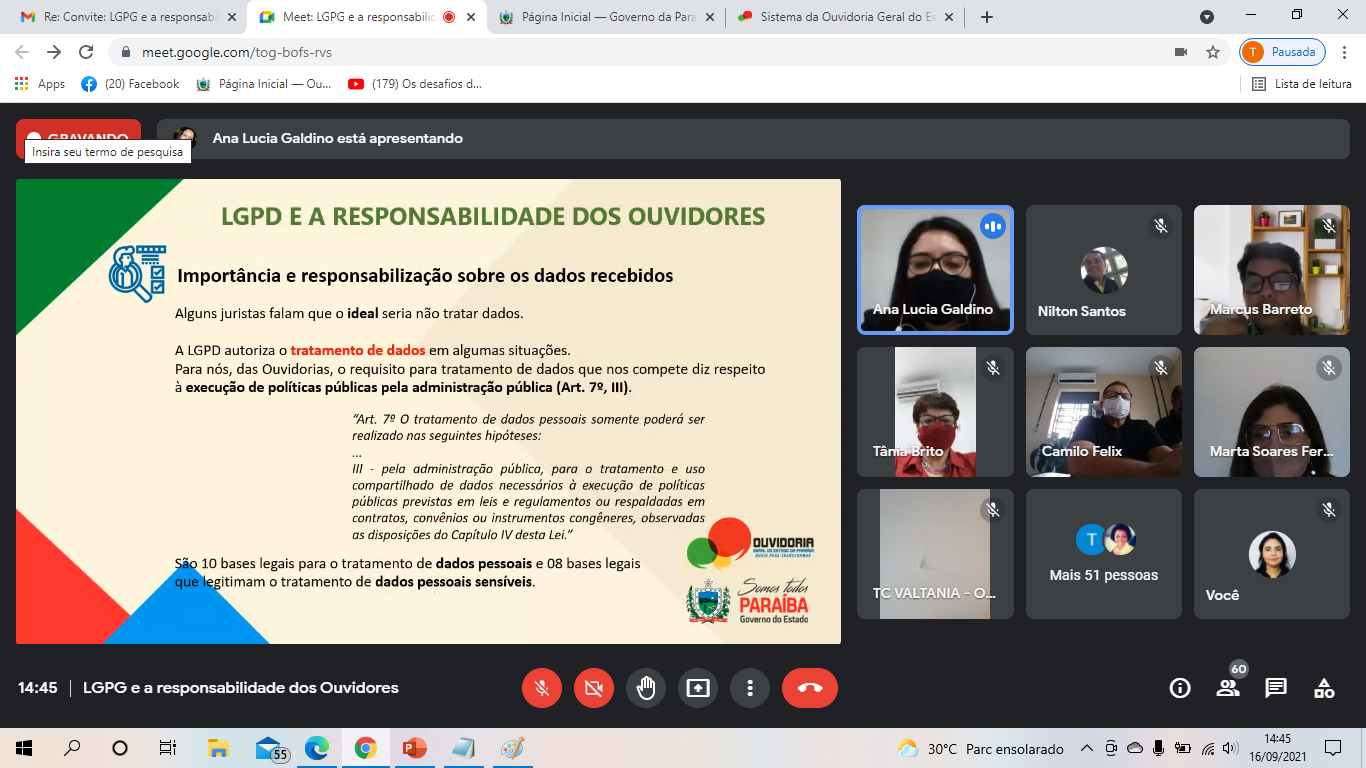Open meeting details info icon
This screenshot has width=1366, height=768.
(1180, 688)
